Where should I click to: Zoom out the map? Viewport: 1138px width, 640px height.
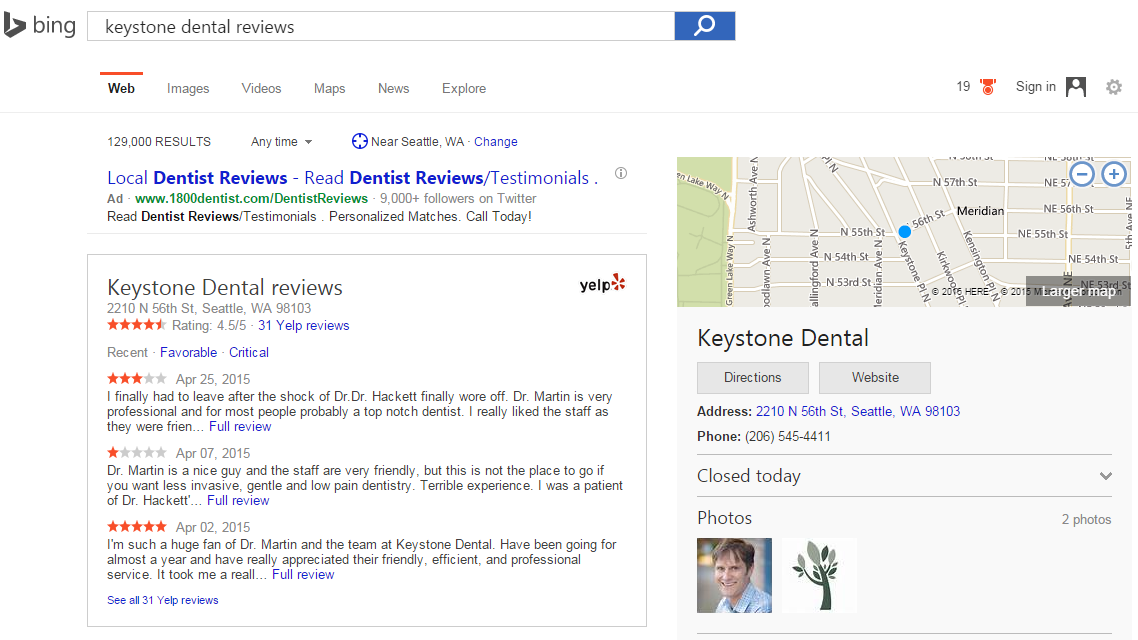pyautogui.click(x=1082, y=174)
